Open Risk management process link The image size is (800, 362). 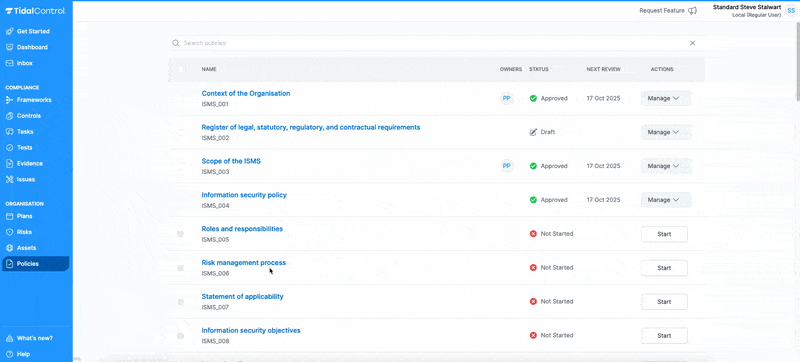click(243, 263)
